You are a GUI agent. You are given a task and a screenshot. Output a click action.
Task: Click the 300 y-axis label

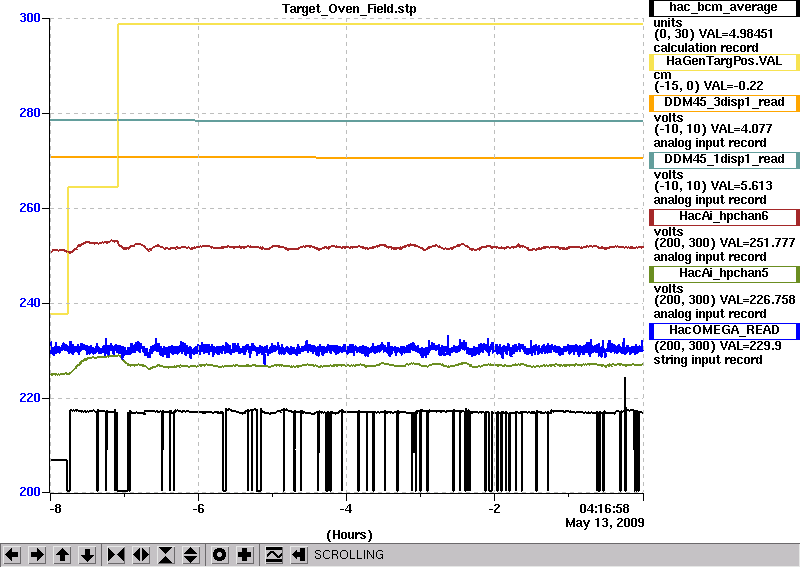30,18
